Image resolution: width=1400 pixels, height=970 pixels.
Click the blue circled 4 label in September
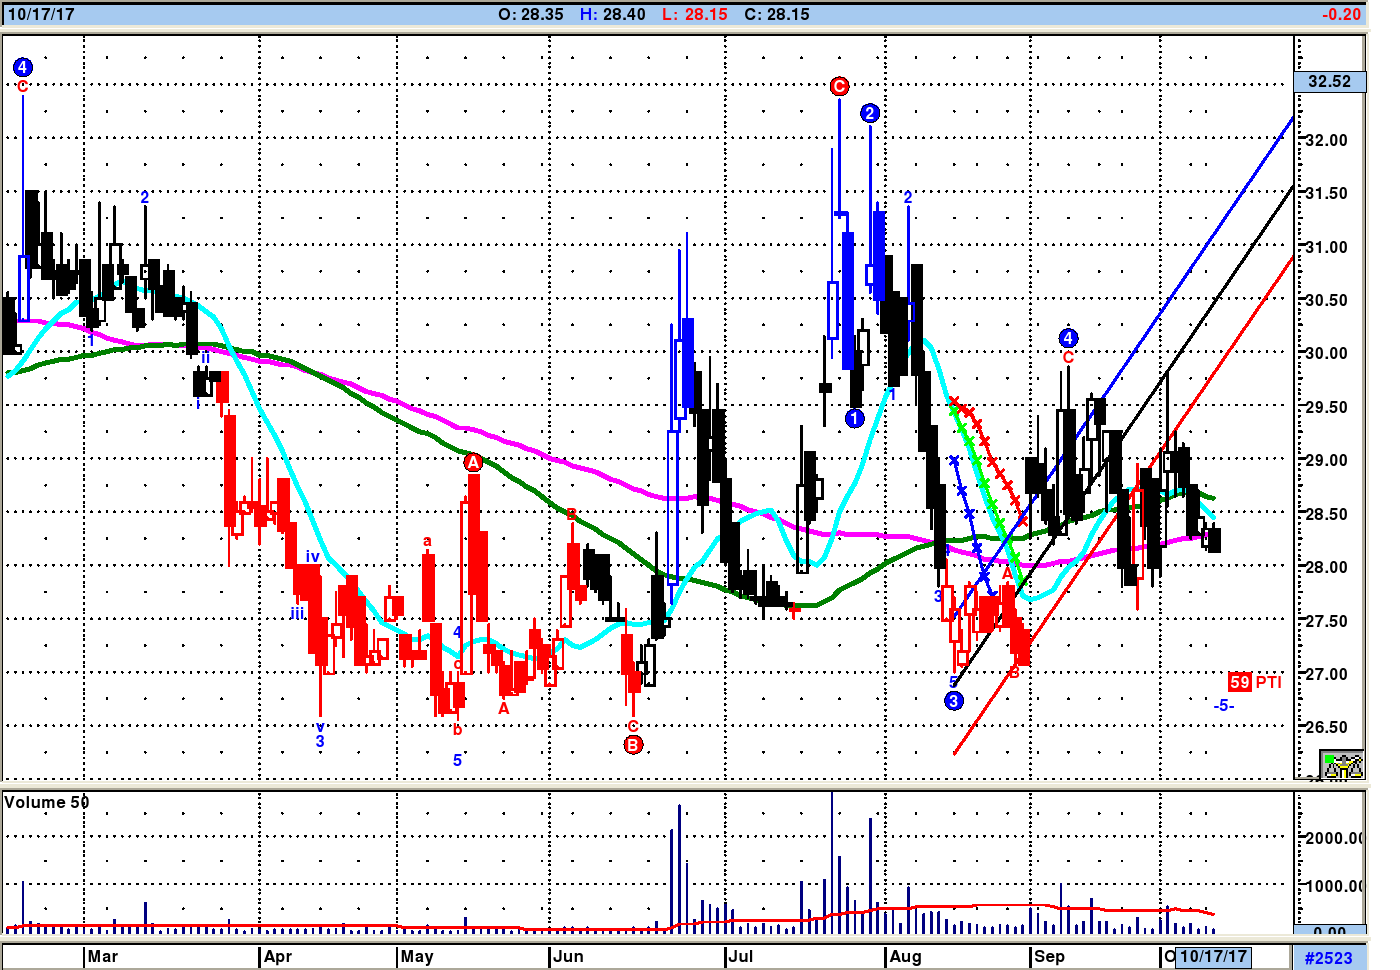[1068, 338]
